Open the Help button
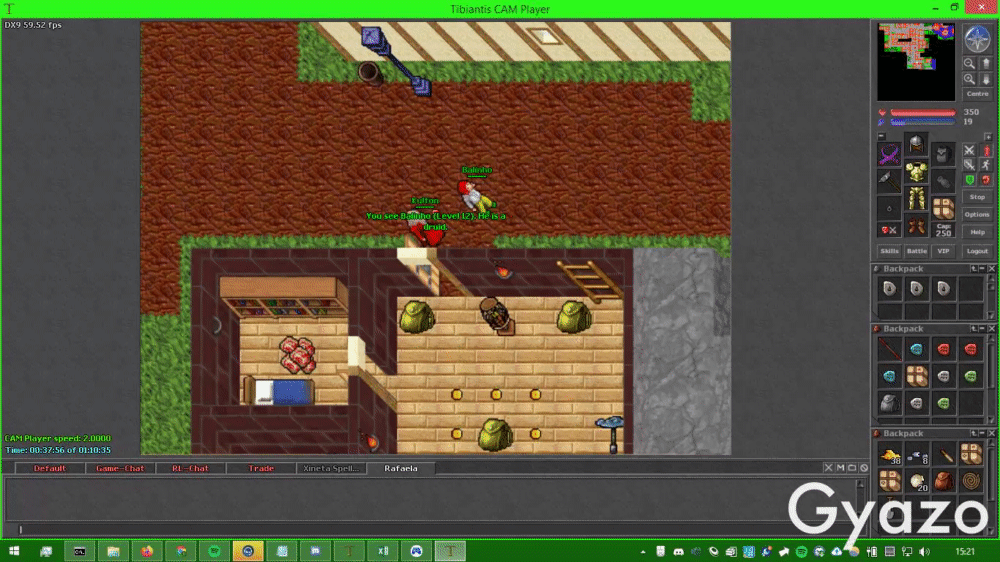Screen dimensions: 1000x562 point(977,232)
